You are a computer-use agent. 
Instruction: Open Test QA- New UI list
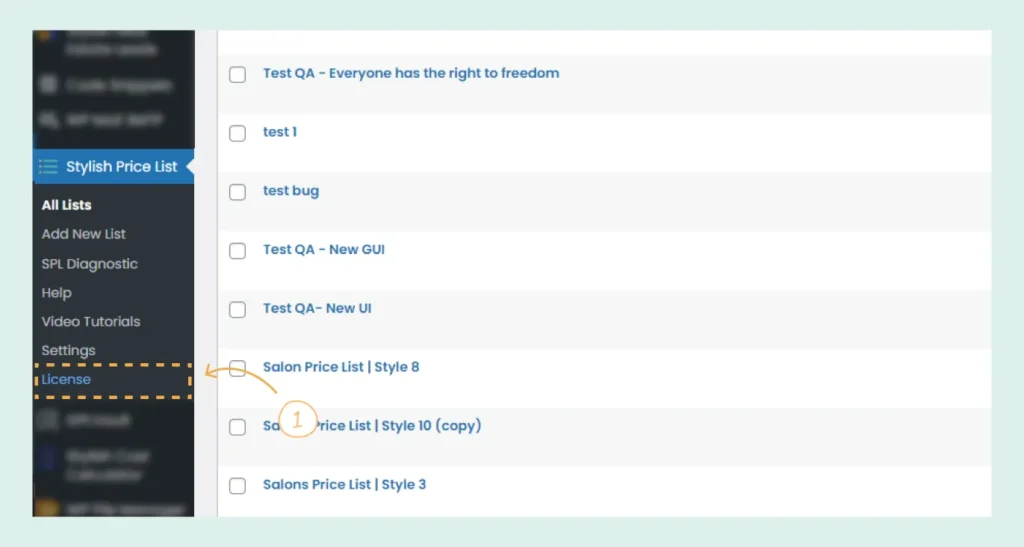pyautogui.click(x=317, y=308)
